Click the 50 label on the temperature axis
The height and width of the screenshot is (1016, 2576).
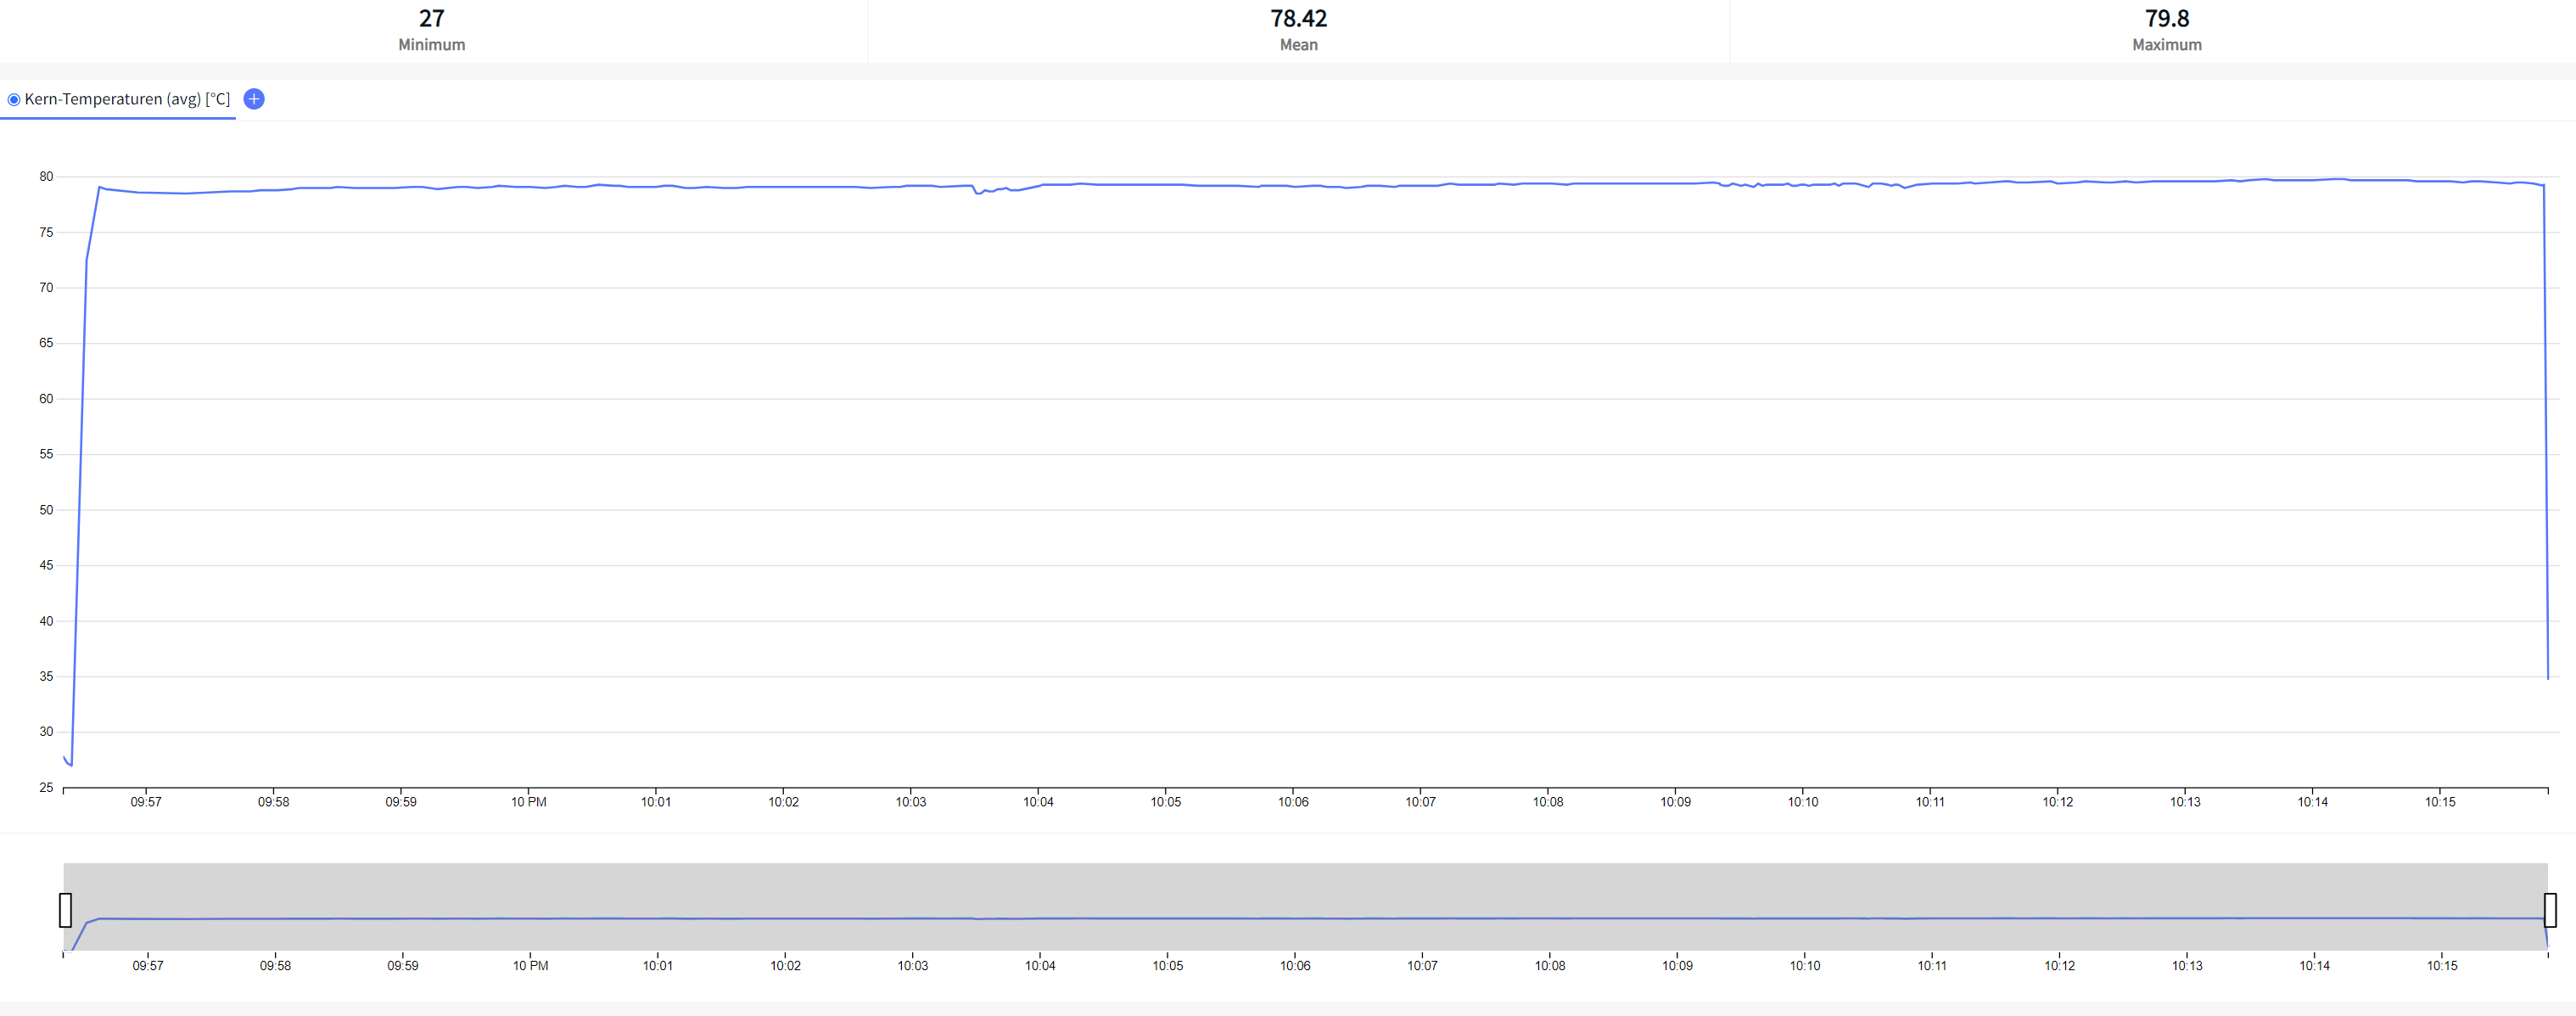click(x=46, y=510)
